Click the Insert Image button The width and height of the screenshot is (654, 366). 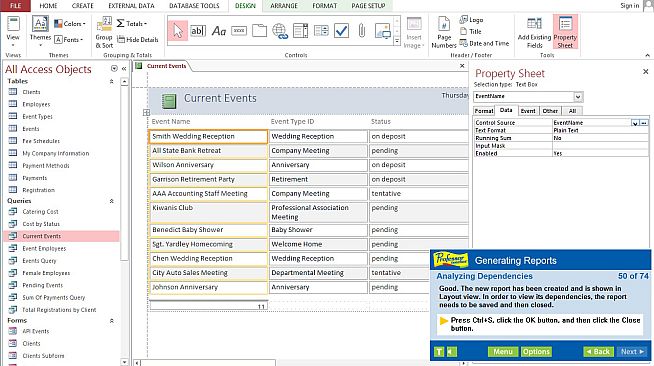(x=414, y=32)
